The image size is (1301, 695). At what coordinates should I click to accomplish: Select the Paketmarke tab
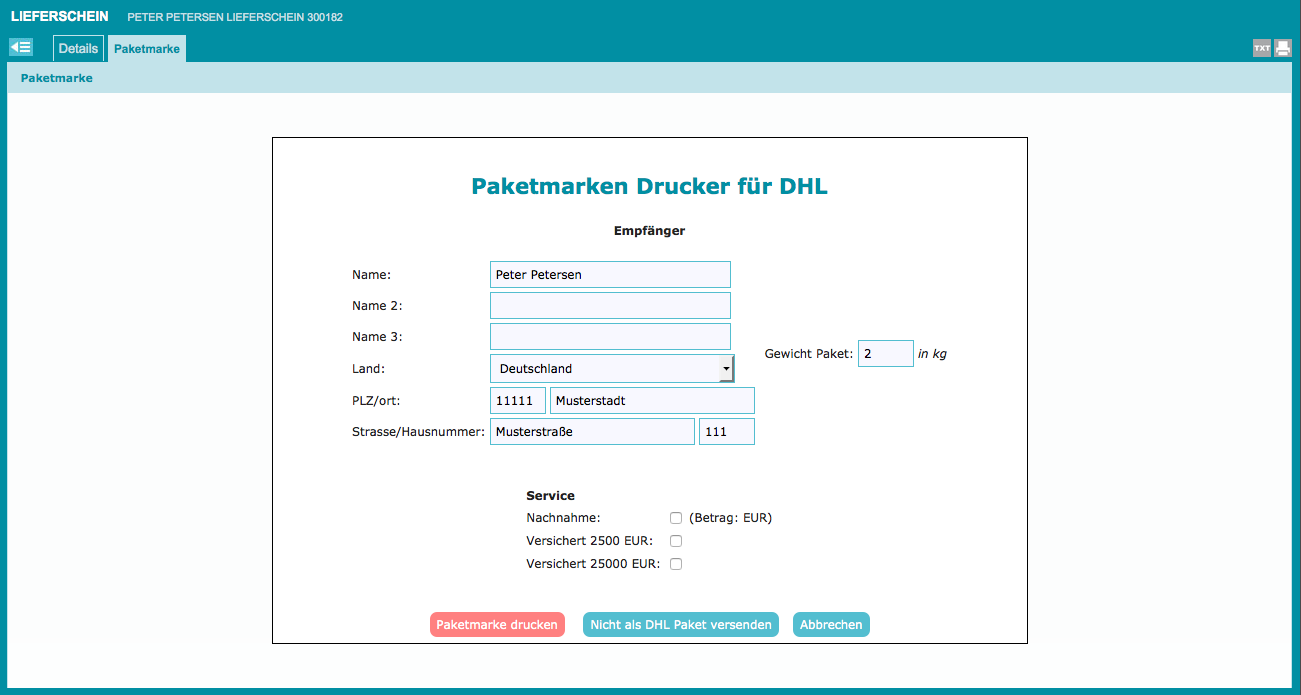147,48
